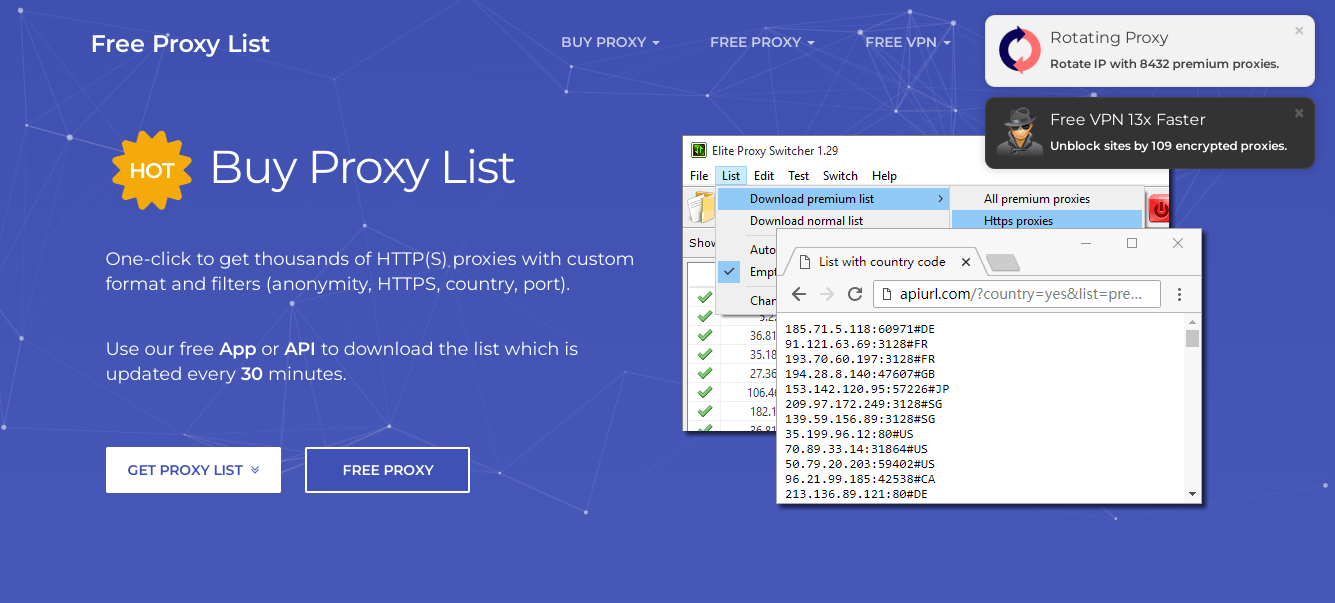Select proxy 50.79.20.203:59402#US

[860, 464]
